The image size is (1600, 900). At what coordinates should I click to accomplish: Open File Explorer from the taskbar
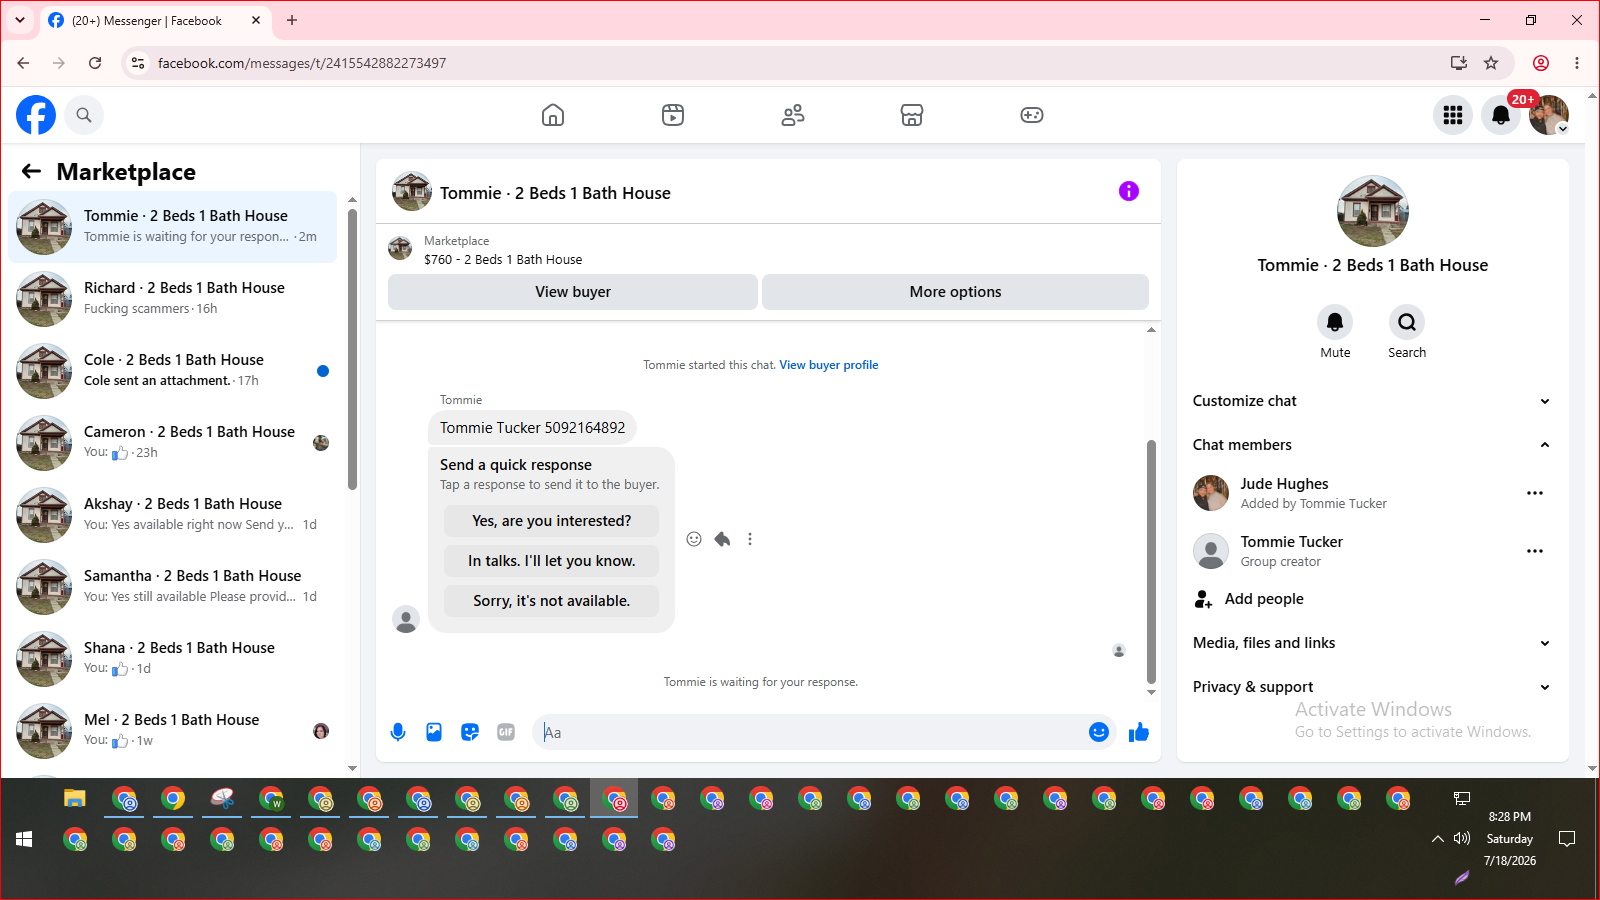coord(75,798)
